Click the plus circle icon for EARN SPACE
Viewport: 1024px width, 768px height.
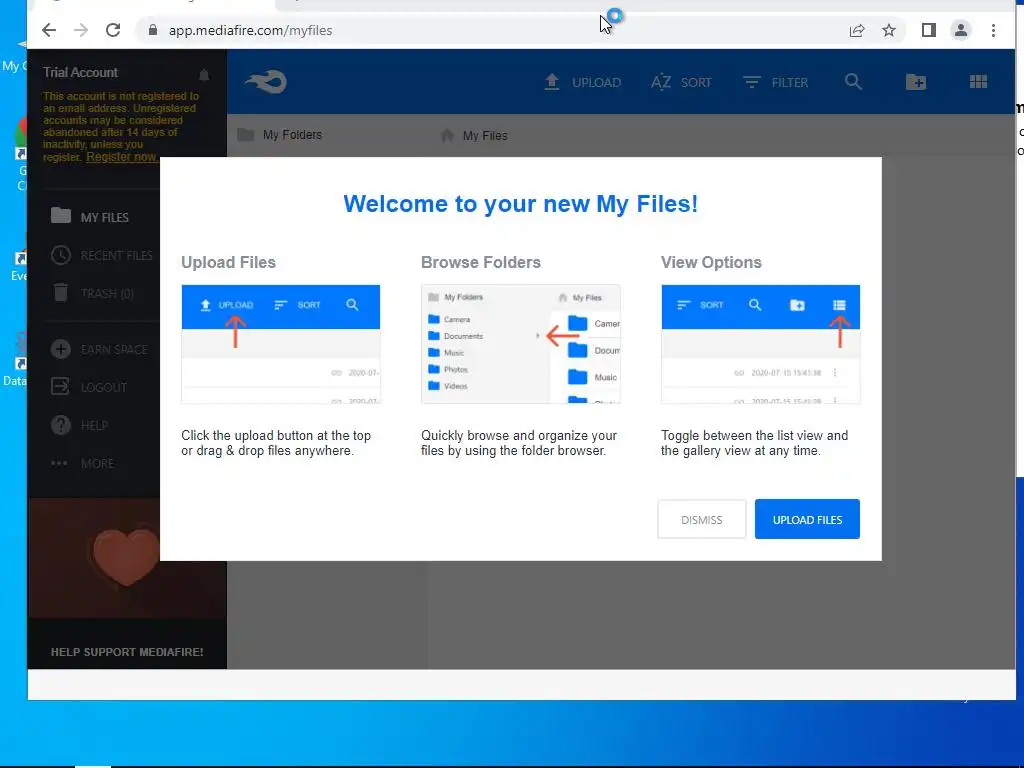point(61,349)
